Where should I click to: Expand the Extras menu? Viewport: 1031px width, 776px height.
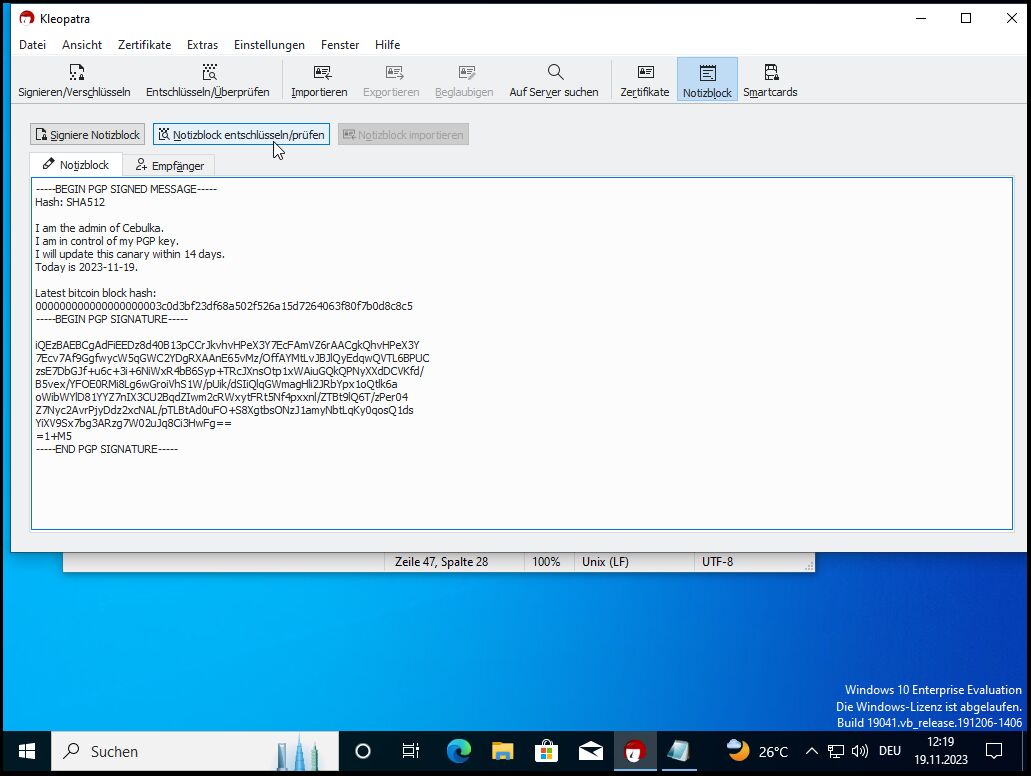[x=202, y=45]
